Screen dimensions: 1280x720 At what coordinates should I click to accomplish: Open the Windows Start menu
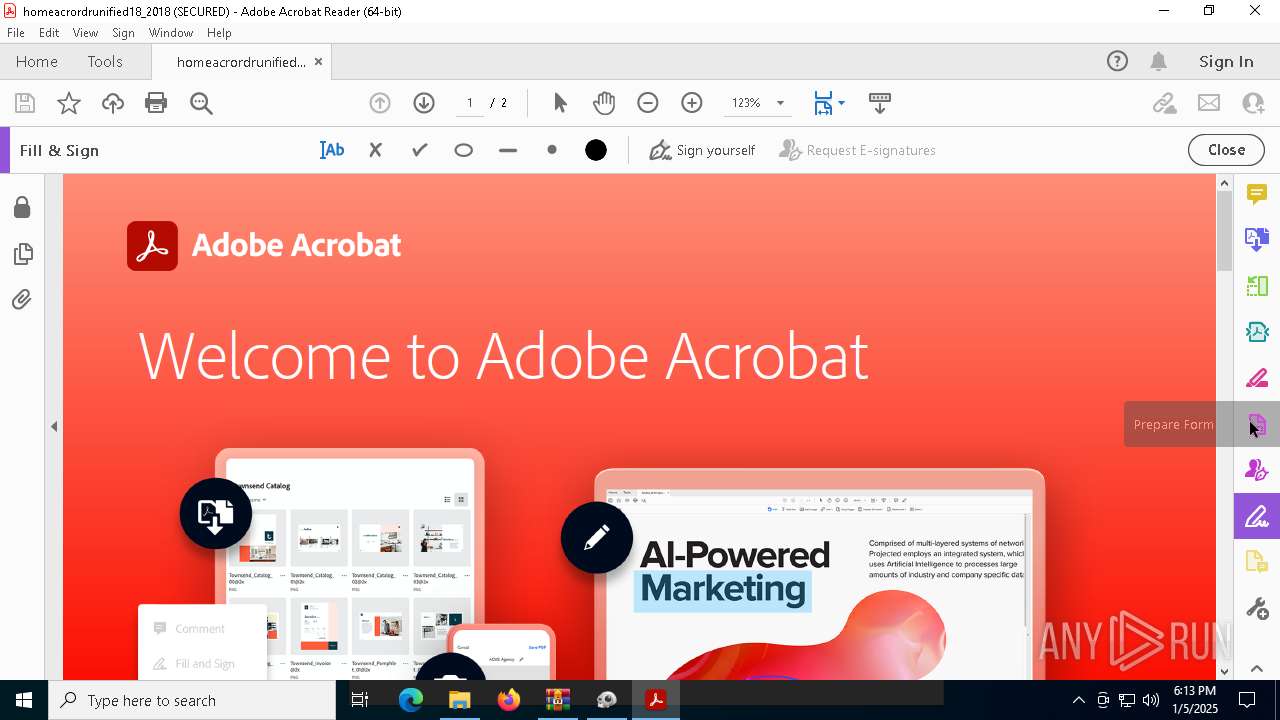[x=24, y=700]
